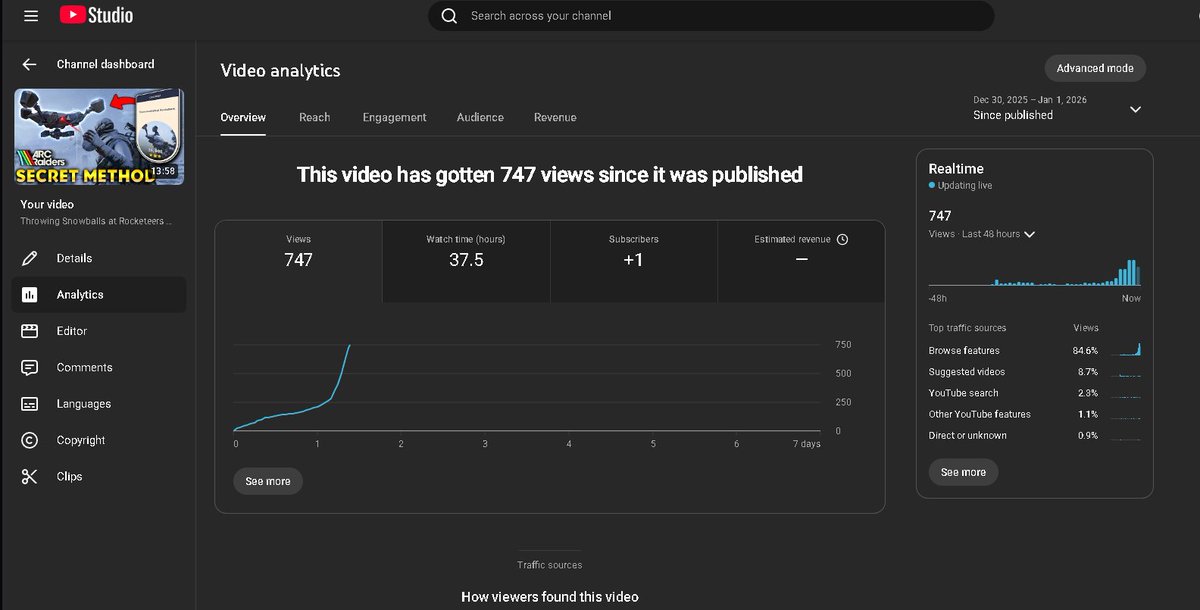Click the Languages subtitles icon
Viewport: 1200px width, 610px height.
[29, 404]
